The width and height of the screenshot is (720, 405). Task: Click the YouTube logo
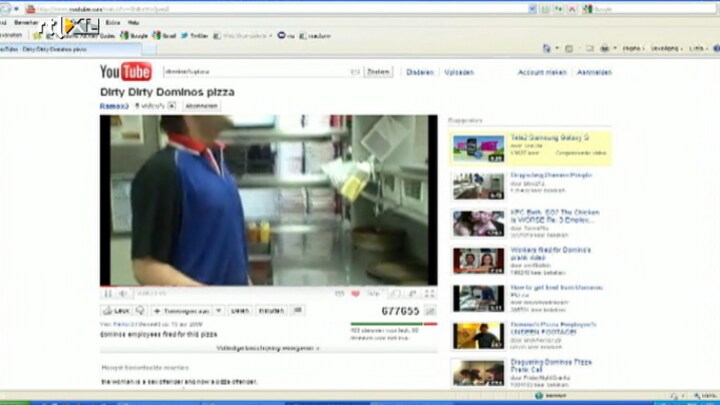126,72
